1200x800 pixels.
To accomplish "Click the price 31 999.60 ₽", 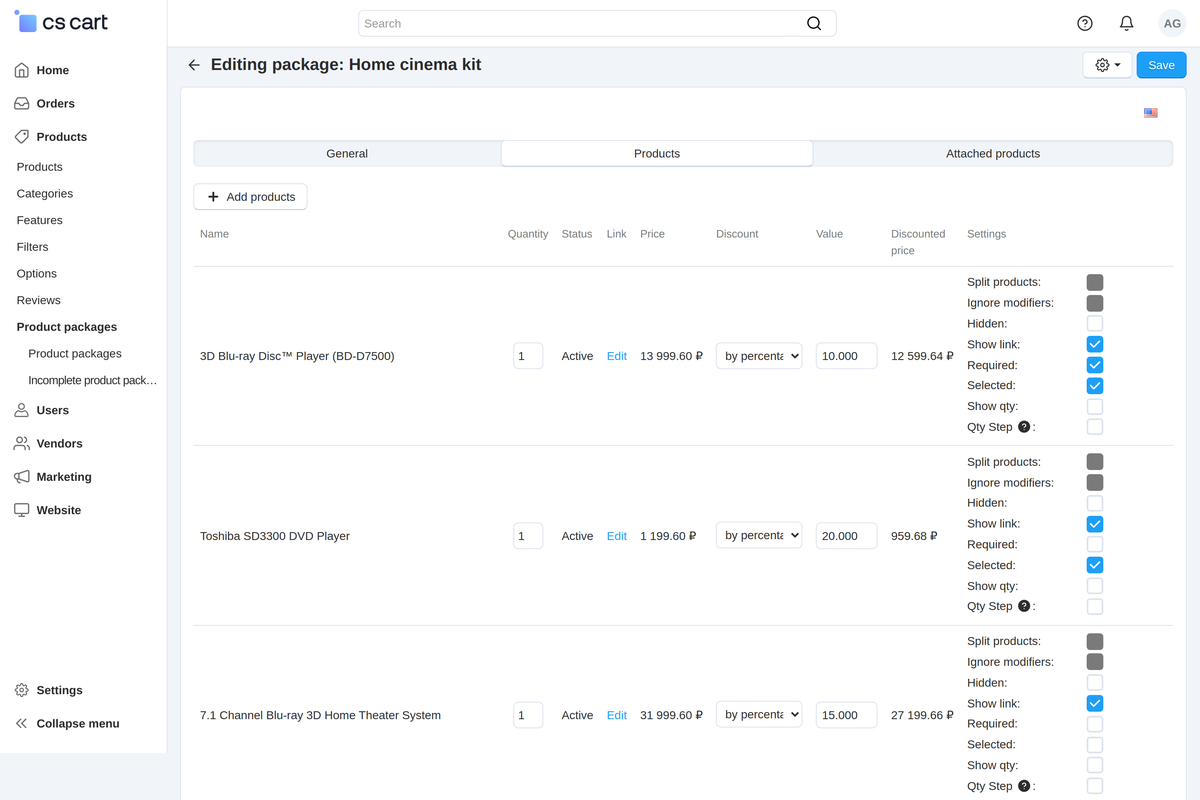I will tap(672, 715).
